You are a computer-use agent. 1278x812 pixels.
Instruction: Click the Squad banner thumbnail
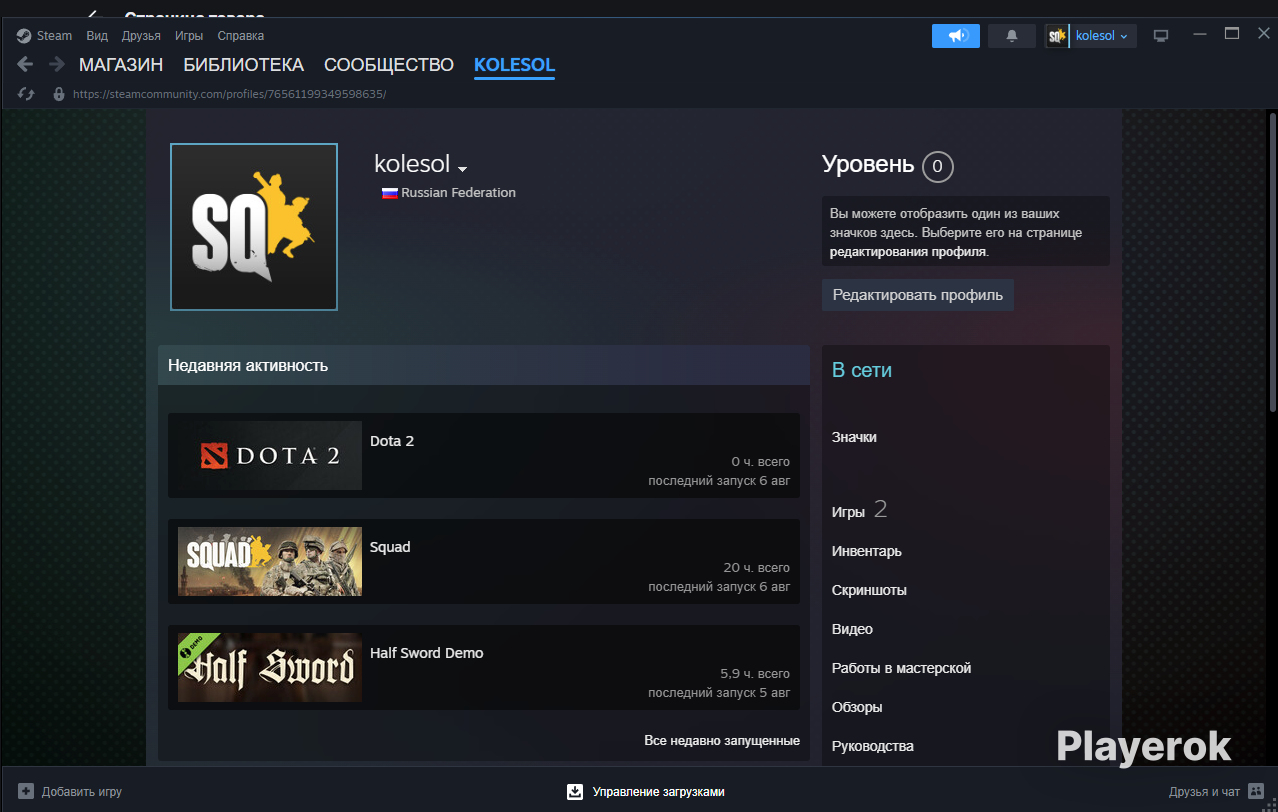[x=270, y=561]
